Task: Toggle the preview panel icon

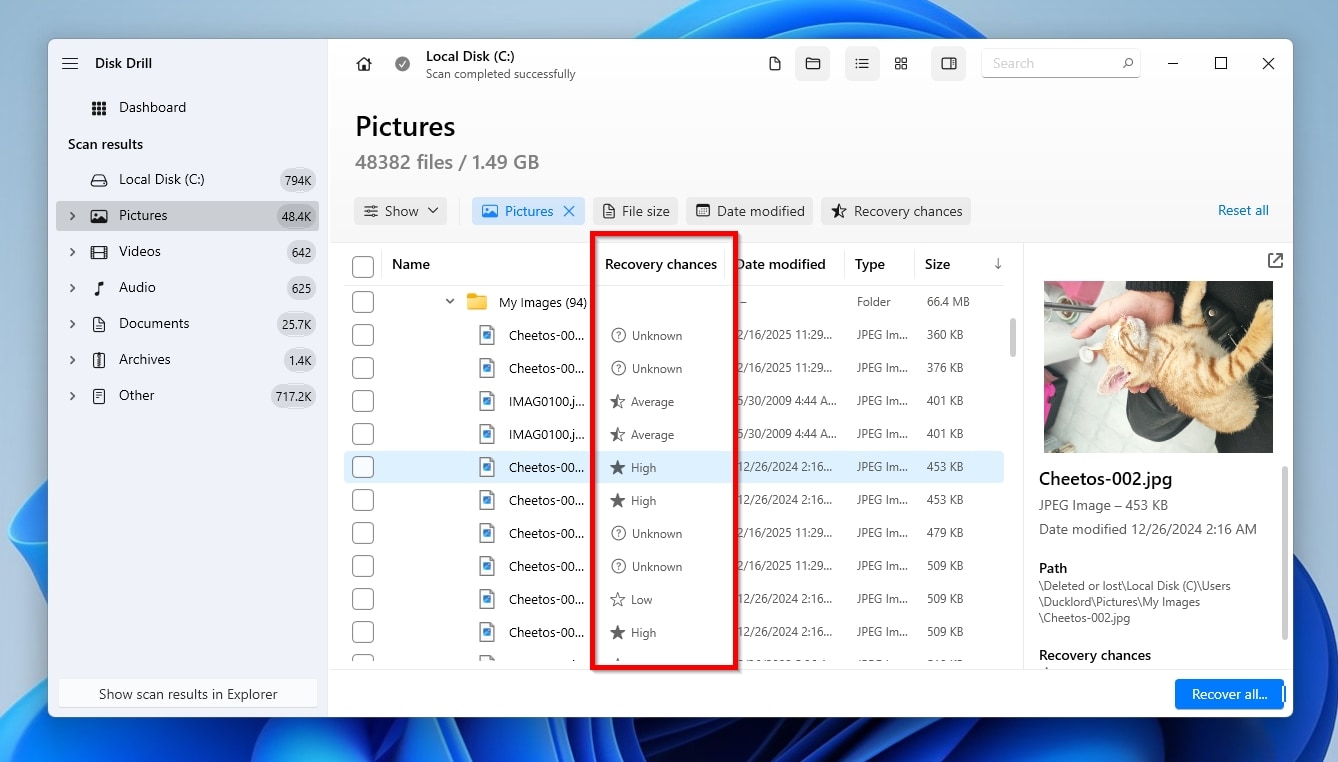Action: pyautogui.click(x=949, y=64)
